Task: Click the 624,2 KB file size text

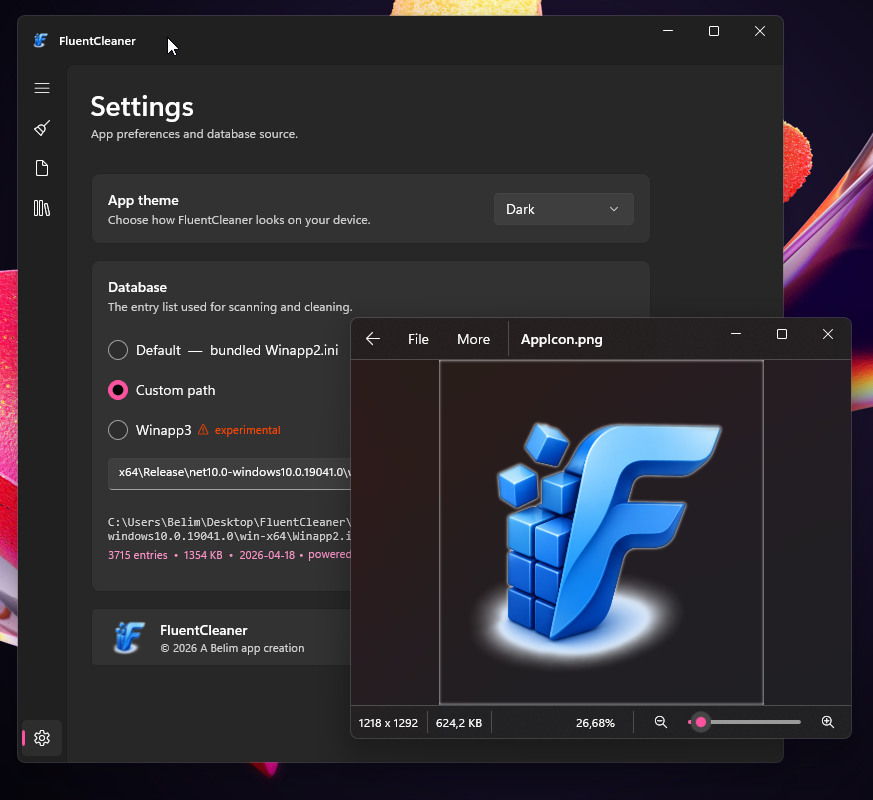Action: click(459, 723)
